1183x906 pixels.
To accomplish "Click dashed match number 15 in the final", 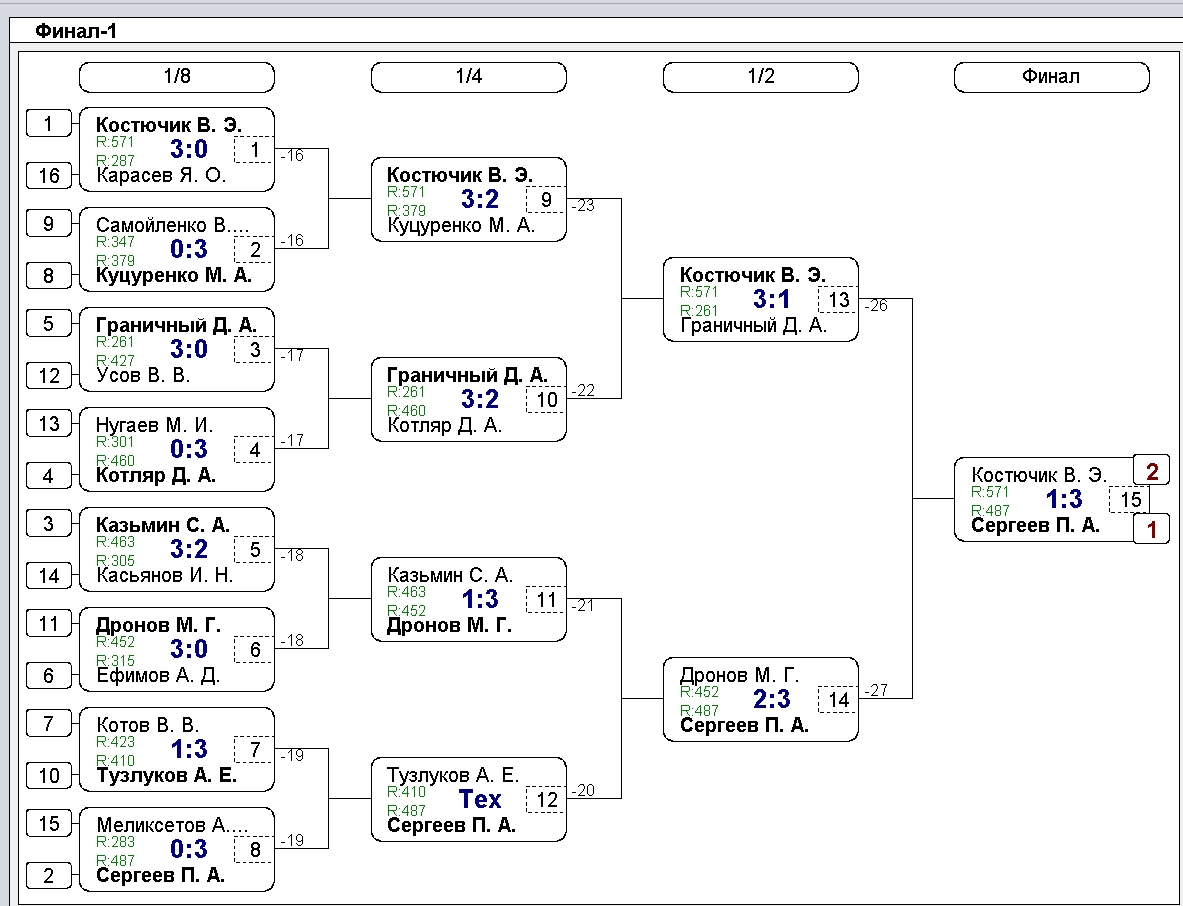I will click(1130, 499).
